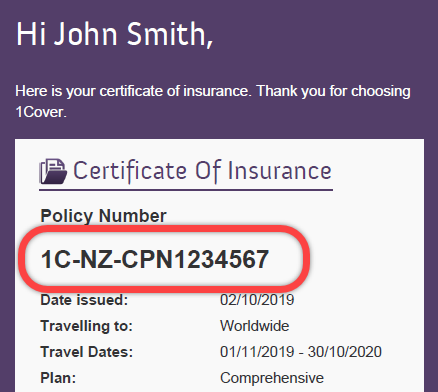This screenshot has height=392, width=438.
Task: Click the Date issued label
Action: pyautogui.click(x=84, y=300)
